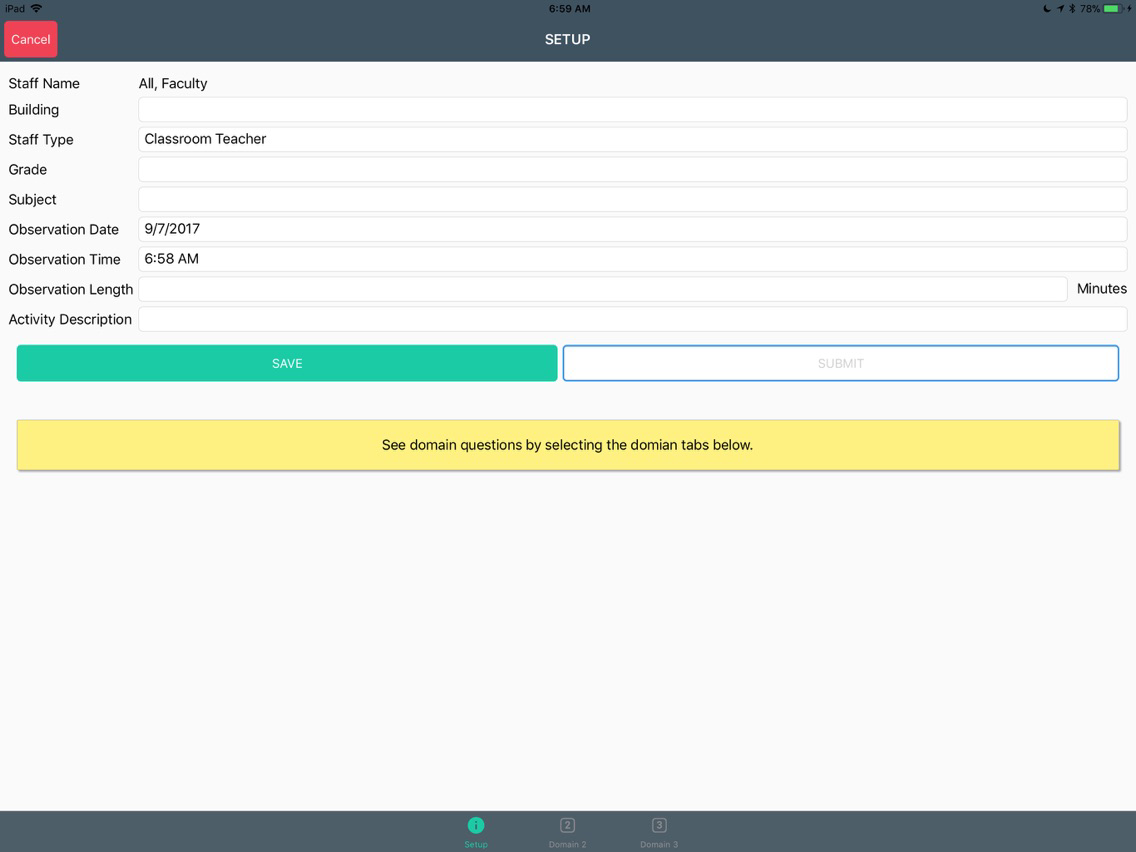Click the 'Minutes' unit label

tap(1101, 288)
